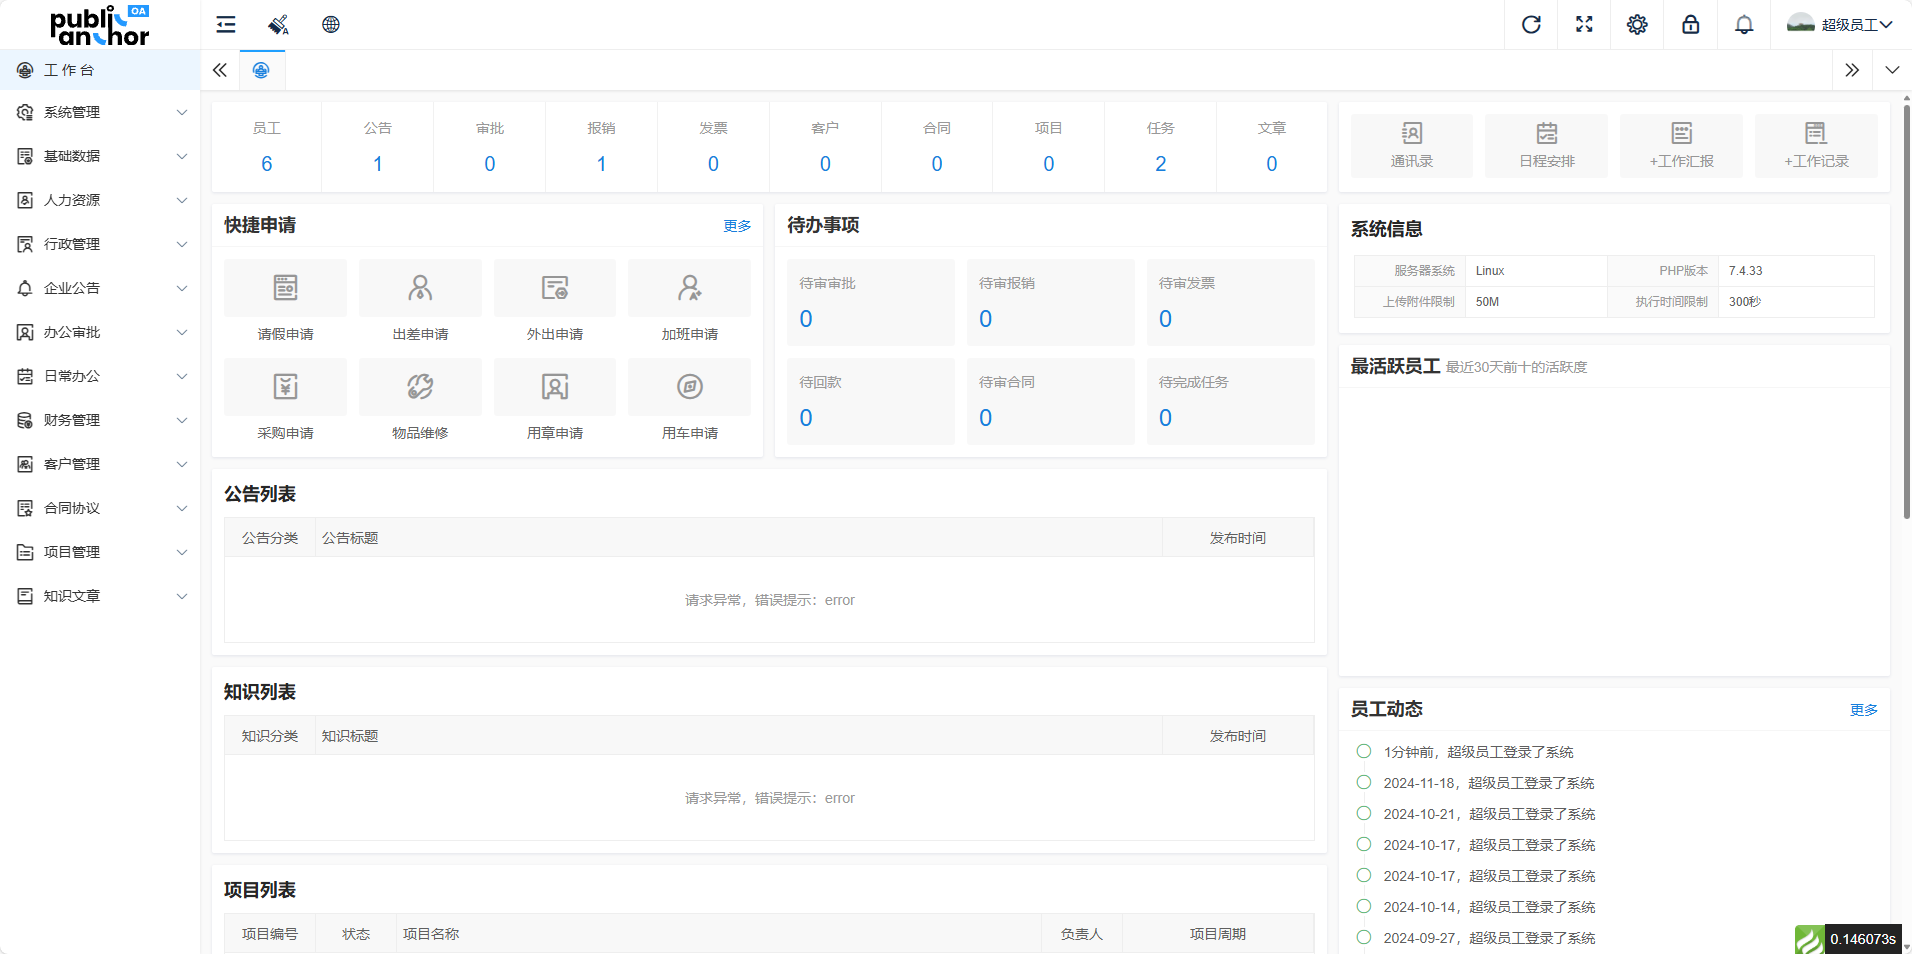Open the 出差申请 quick application icon

coord(420,288)
